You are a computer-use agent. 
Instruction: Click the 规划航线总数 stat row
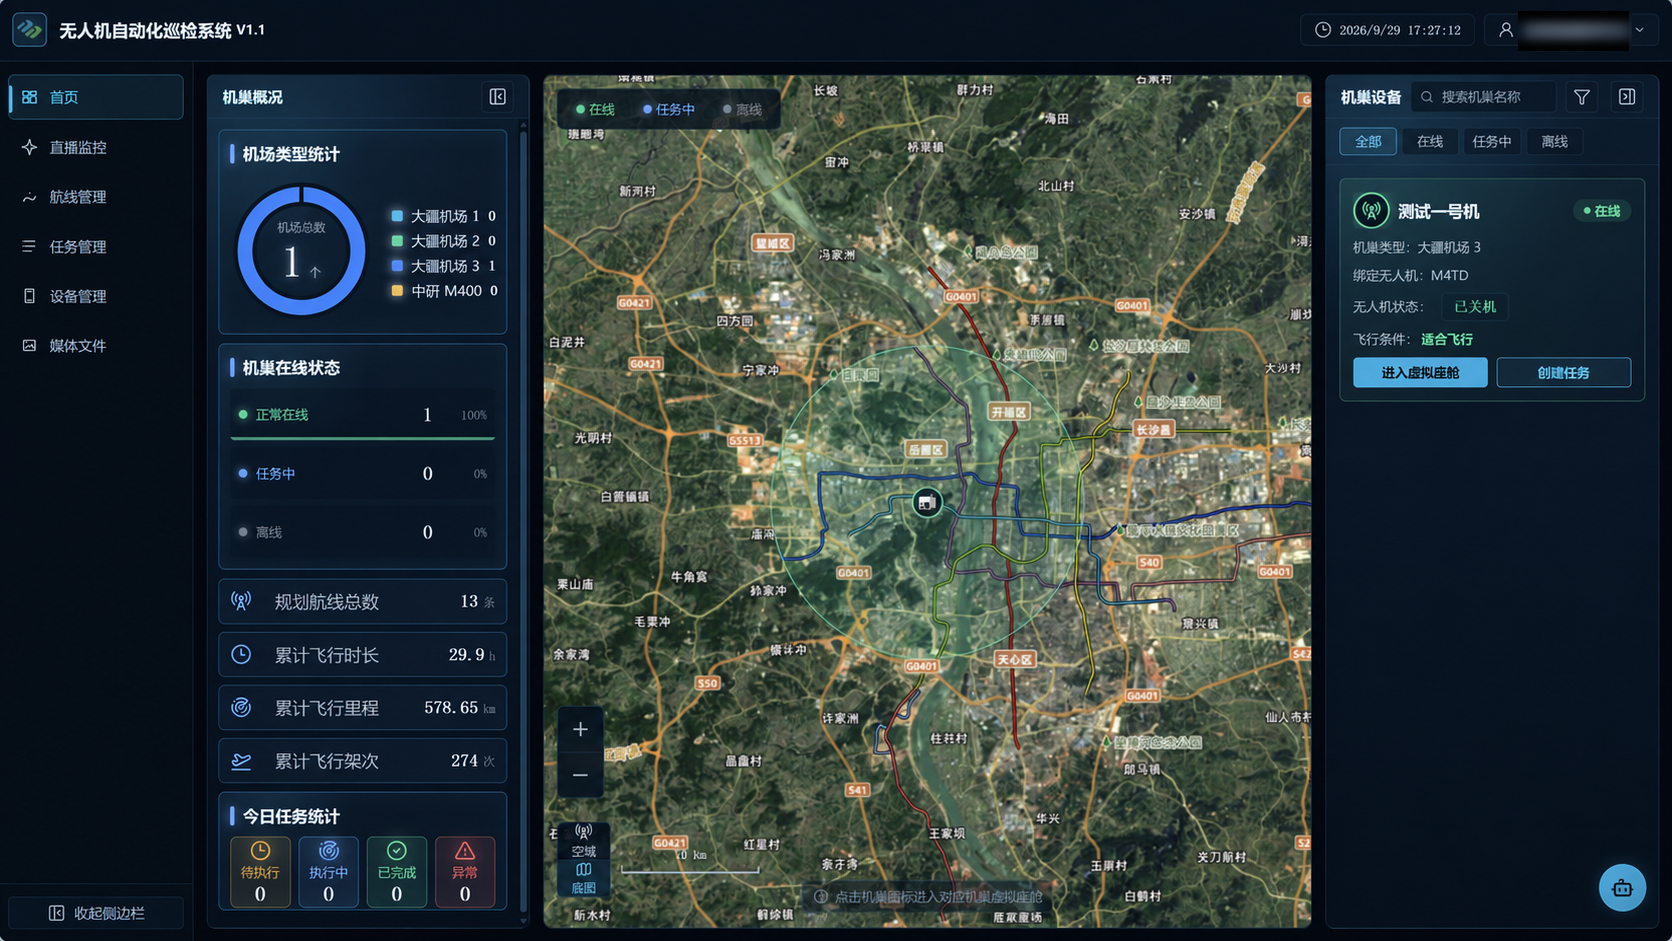[363, 601]
